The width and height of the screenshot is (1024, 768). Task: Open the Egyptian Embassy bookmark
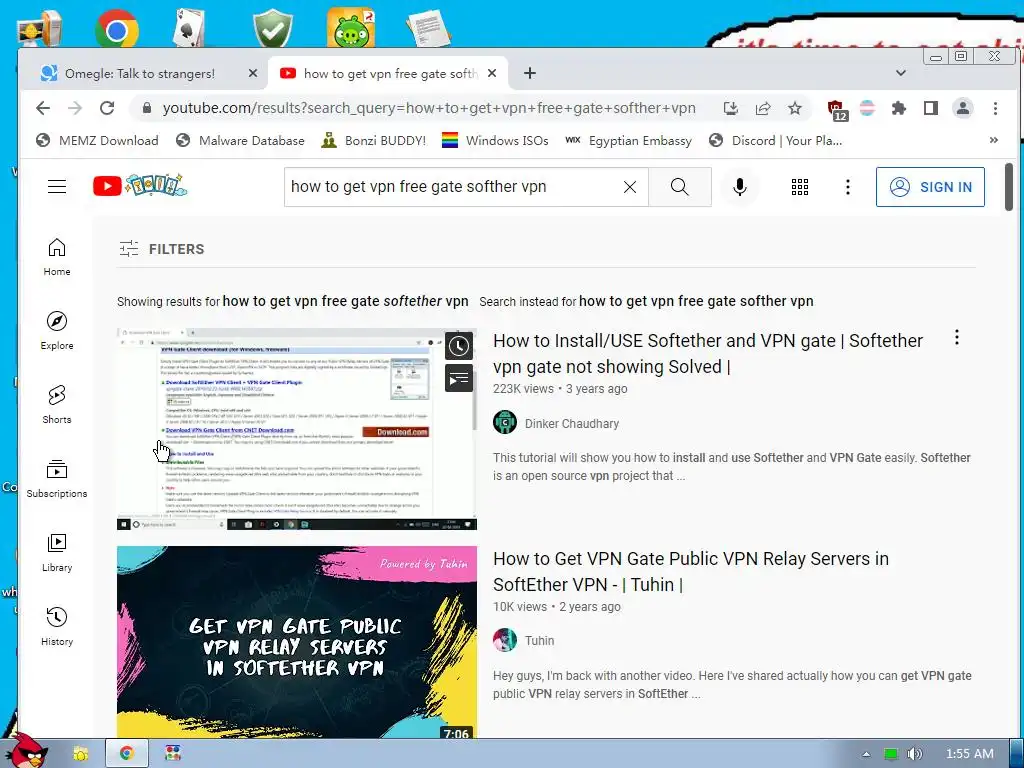628,140
